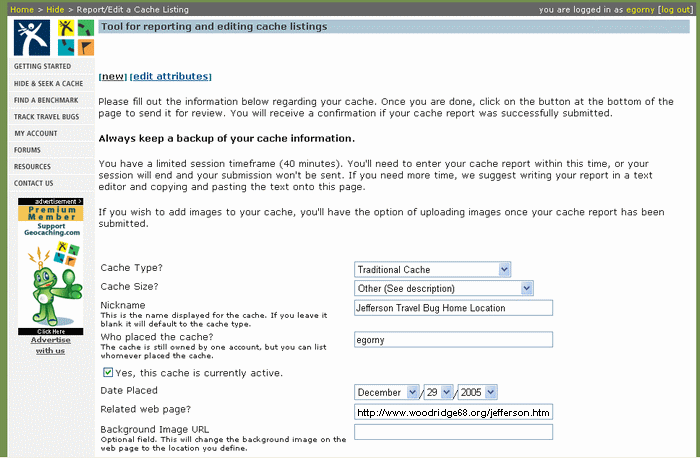This screenshot has width=700, height=458.
Task: Click the 'Cache Size?' label
Action: [x=129, y=287]
